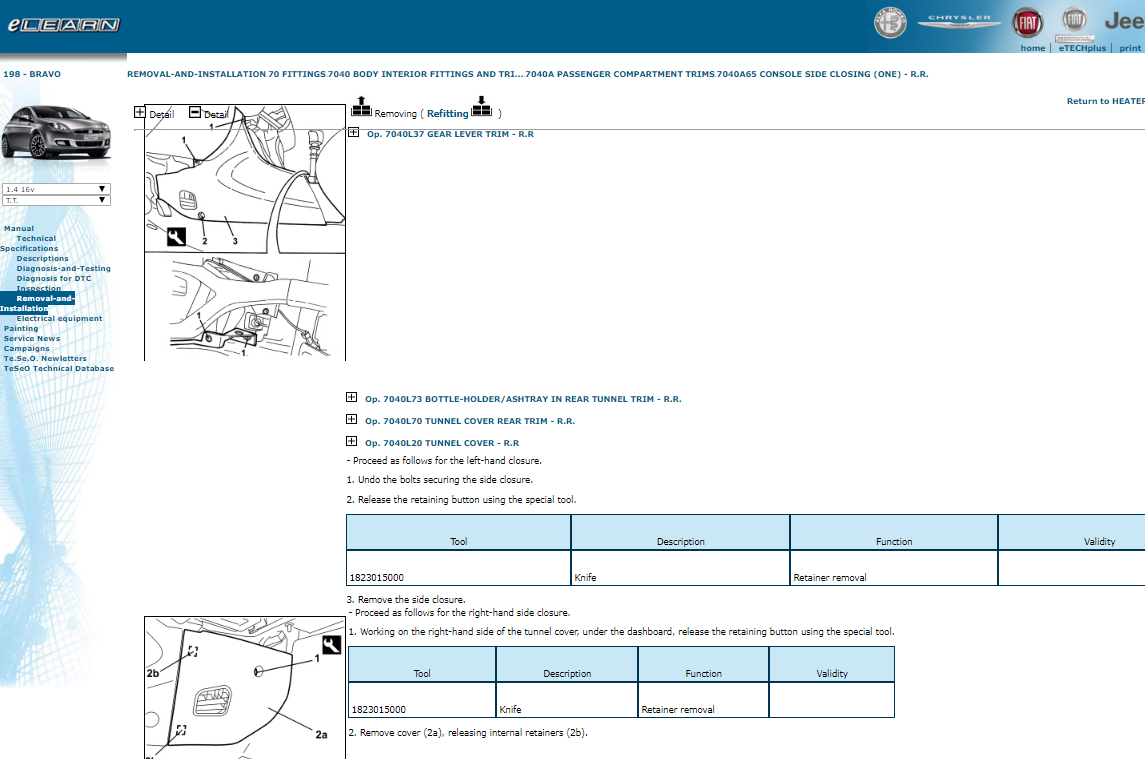The image size is (1145, 759).
Task: Open Op. 7040L37 GEAR LEVER TRIM link
Action: pos(450,134)
